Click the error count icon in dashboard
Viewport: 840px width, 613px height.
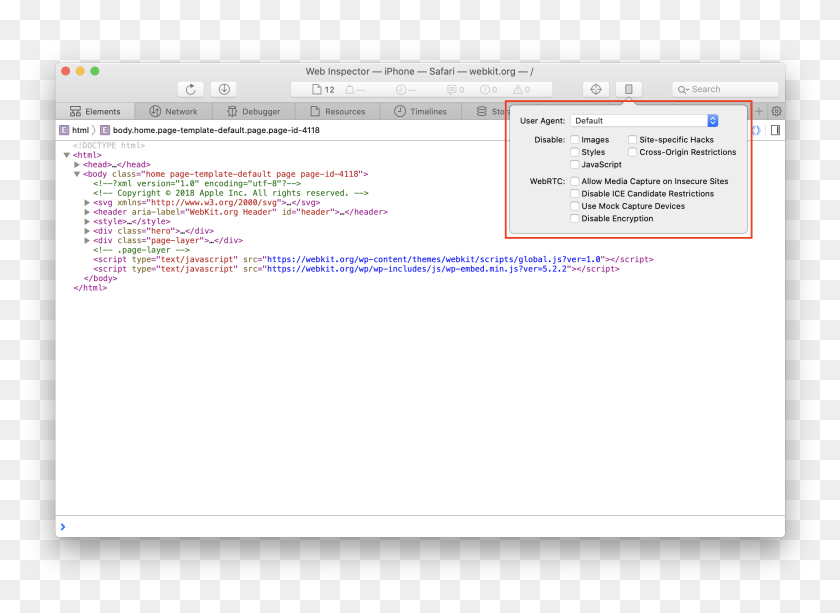point(489,89)
